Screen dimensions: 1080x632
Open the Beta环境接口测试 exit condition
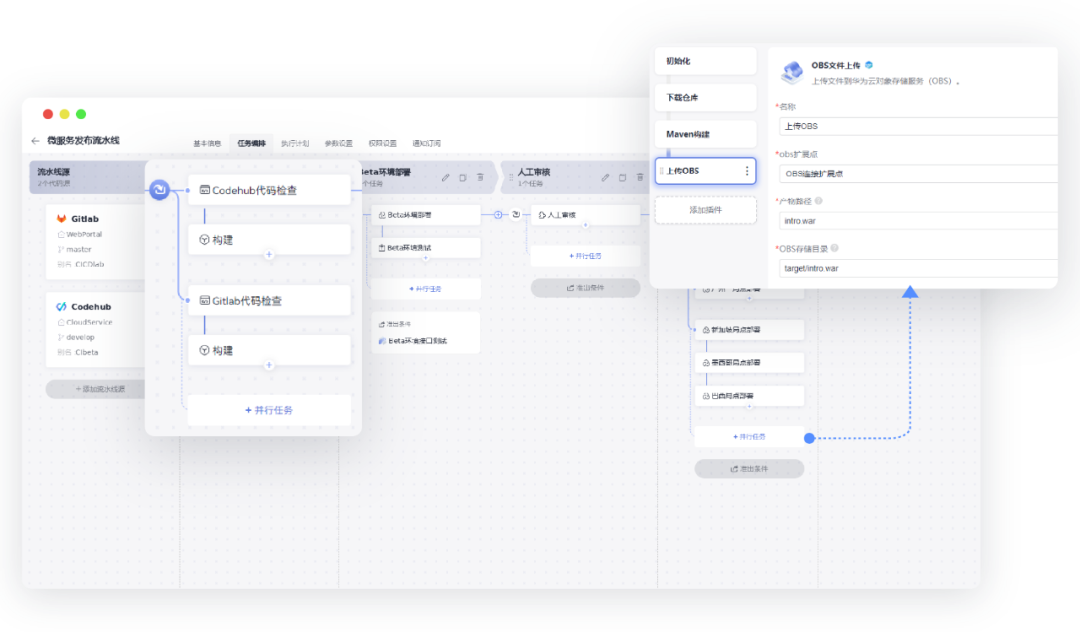pos(413,341)
